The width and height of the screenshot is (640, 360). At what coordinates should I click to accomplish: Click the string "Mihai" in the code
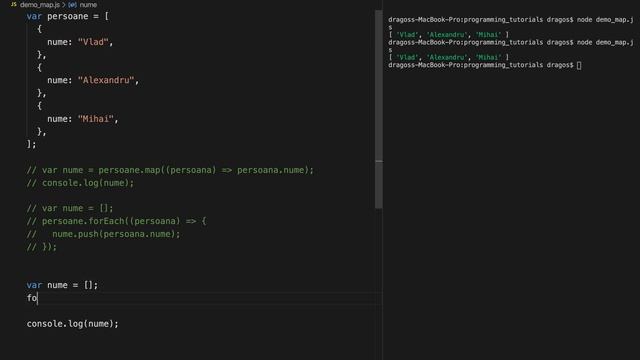pyautogui.click(x=96, y=119)
